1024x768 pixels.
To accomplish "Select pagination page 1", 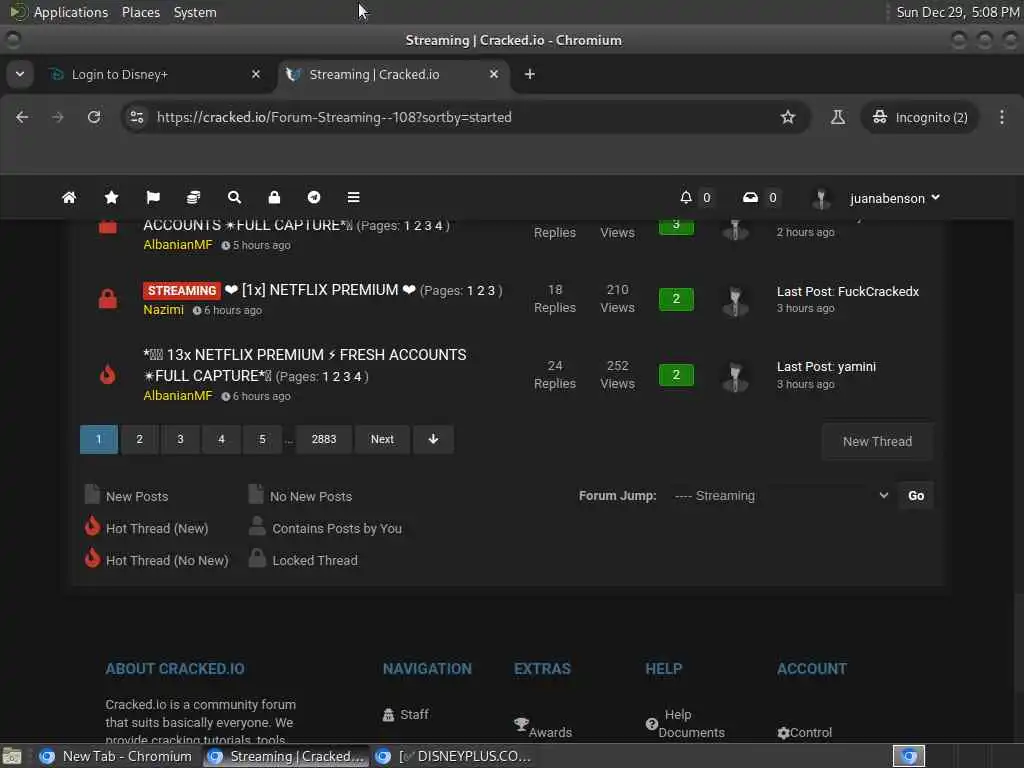I will (x=99, y=439).
